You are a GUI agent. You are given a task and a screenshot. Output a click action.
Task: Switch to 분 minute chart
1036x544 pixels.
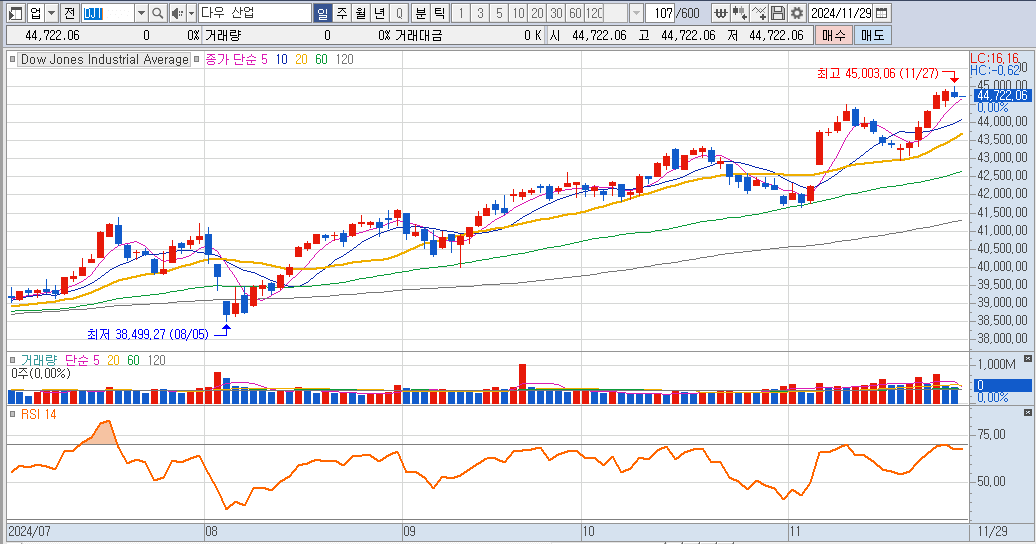pyautogui.click(x=421, y=13)
